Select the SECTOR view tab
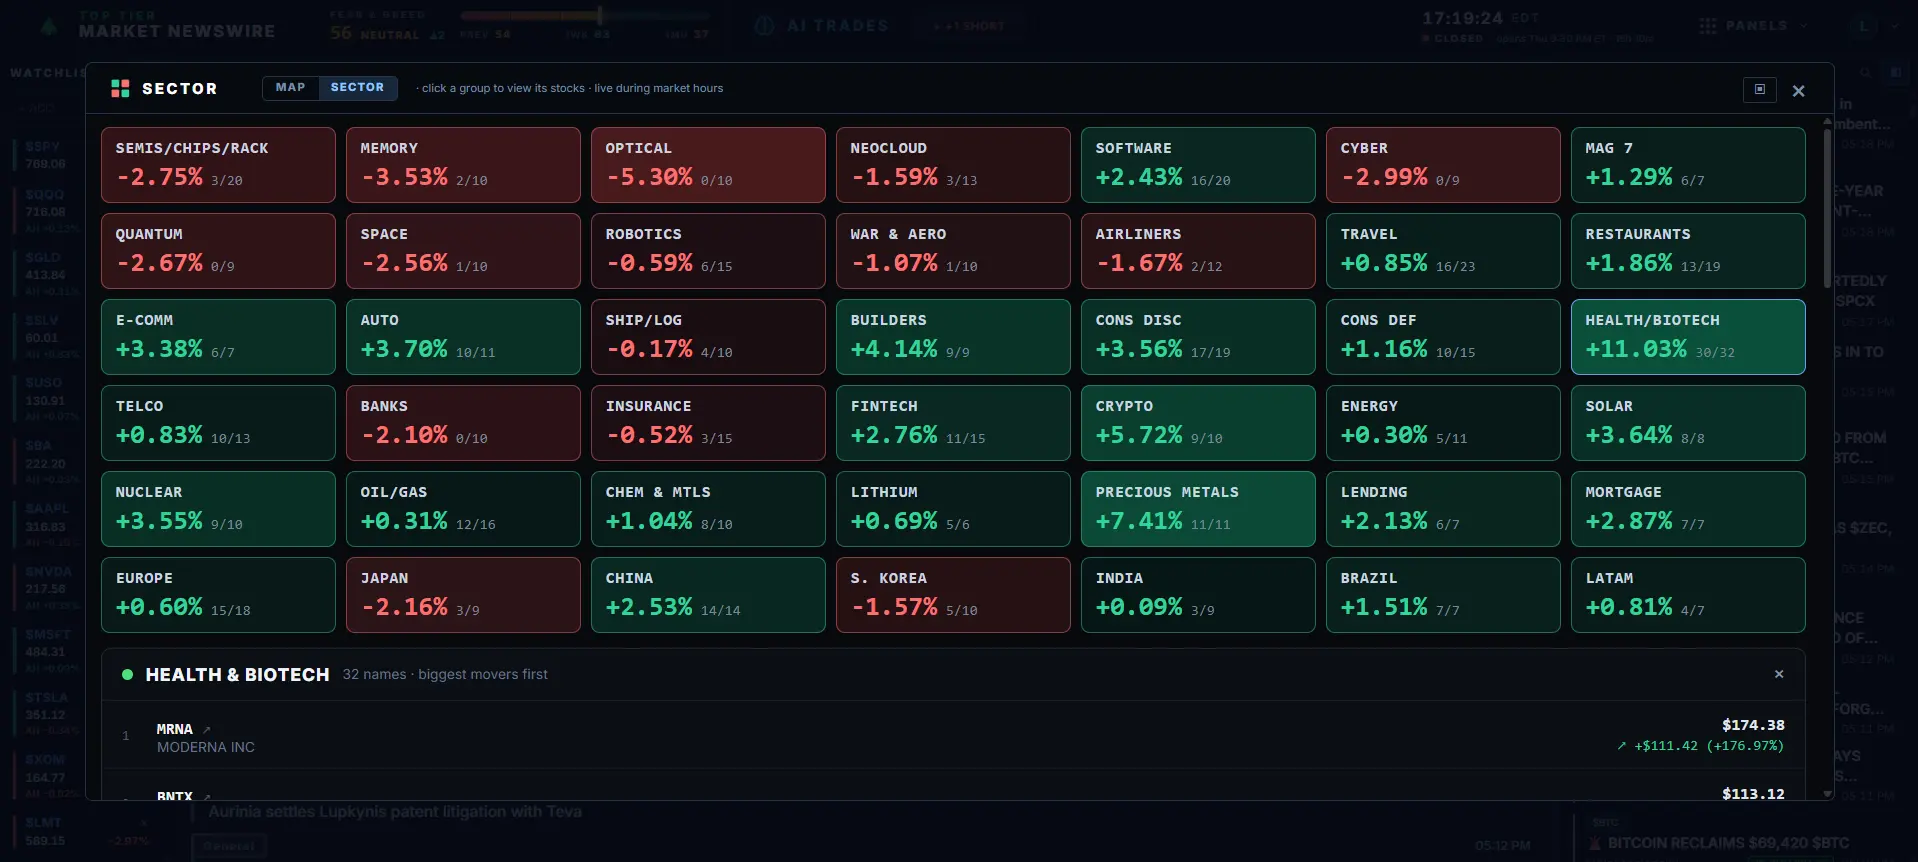 (357, 88)
